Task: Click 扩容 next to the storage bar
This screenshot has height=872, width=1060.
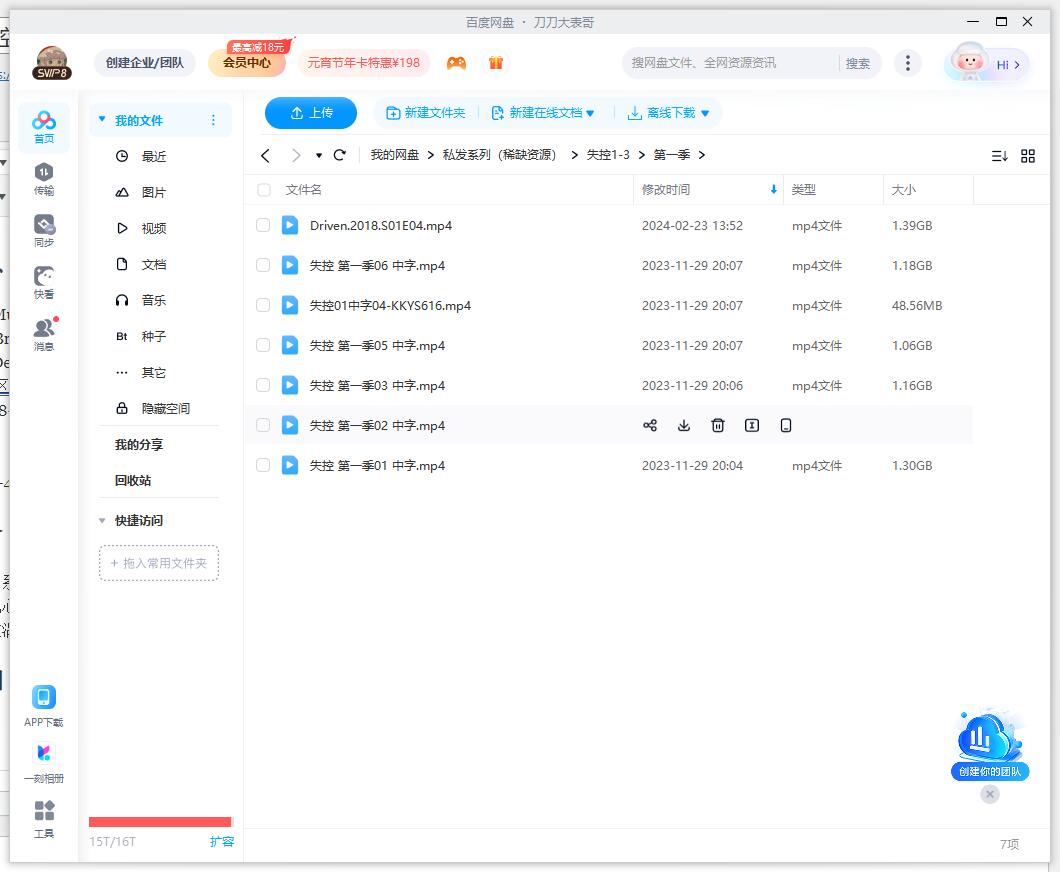Action: pyautogui.click(x=222, y=841)
